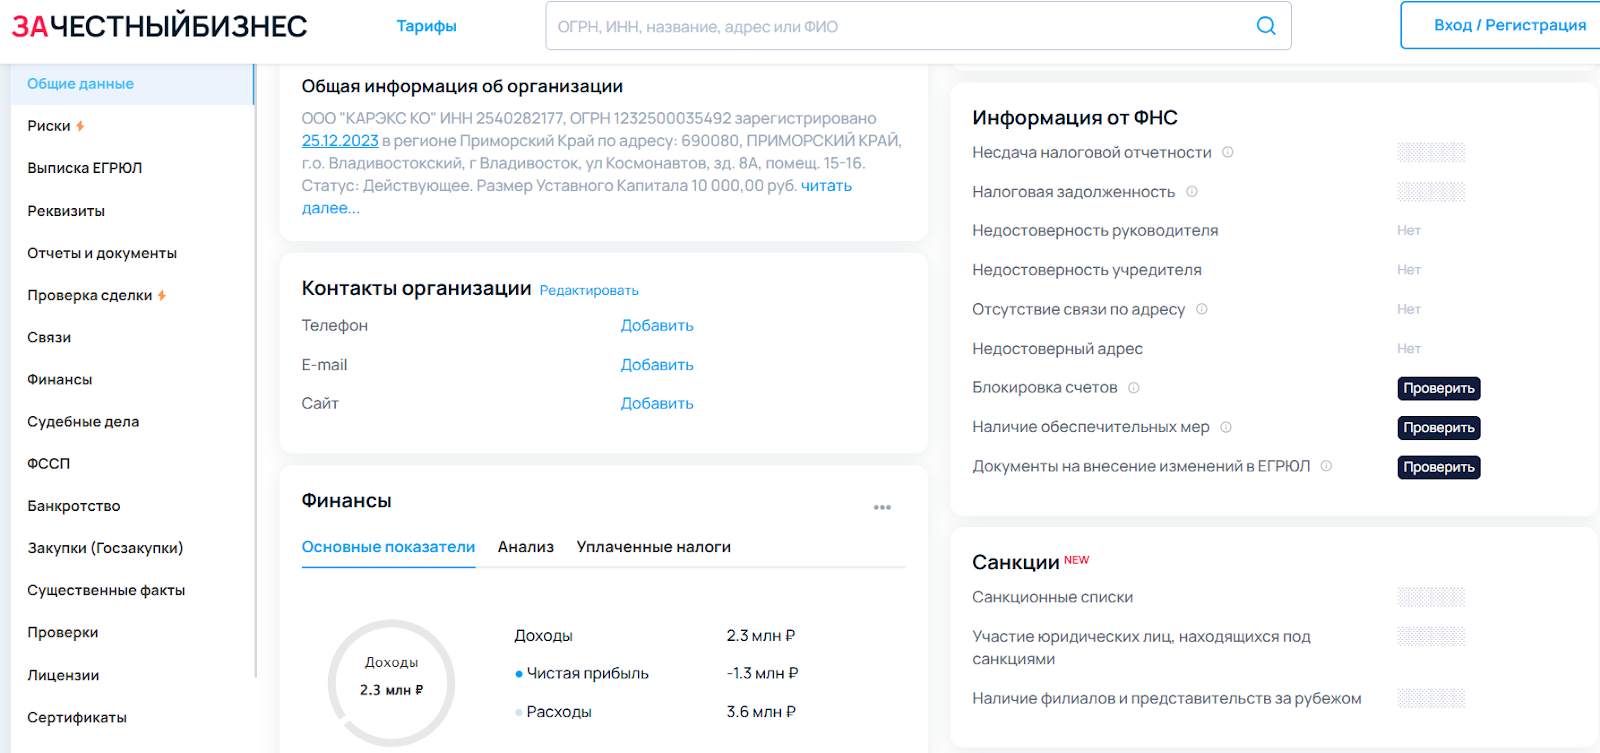Open Выписка ЕГРЮЛ in sidebar

pyautogui.click(x=85, y=168)
